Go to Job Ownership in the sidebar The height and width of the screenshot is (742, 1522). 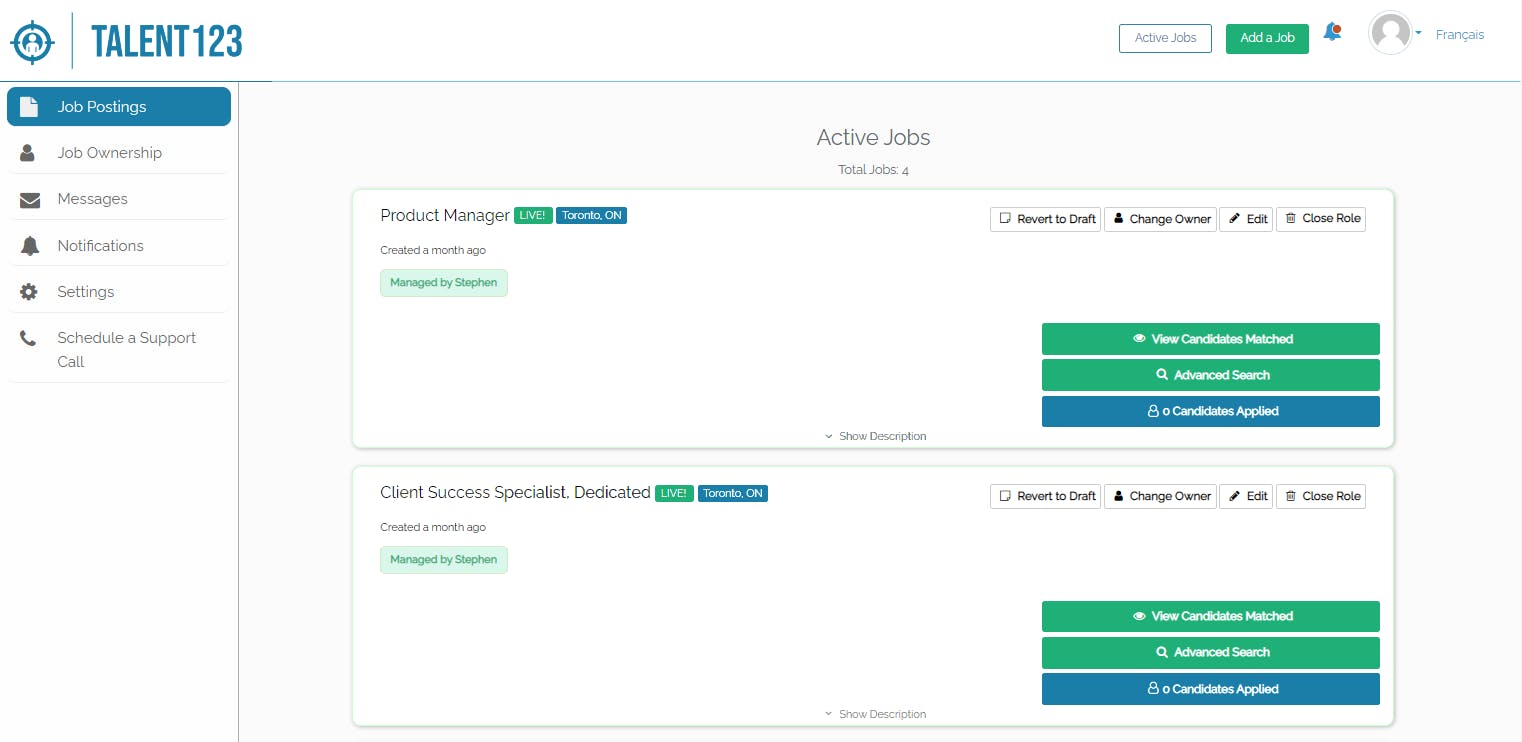[x=109, y=153]
